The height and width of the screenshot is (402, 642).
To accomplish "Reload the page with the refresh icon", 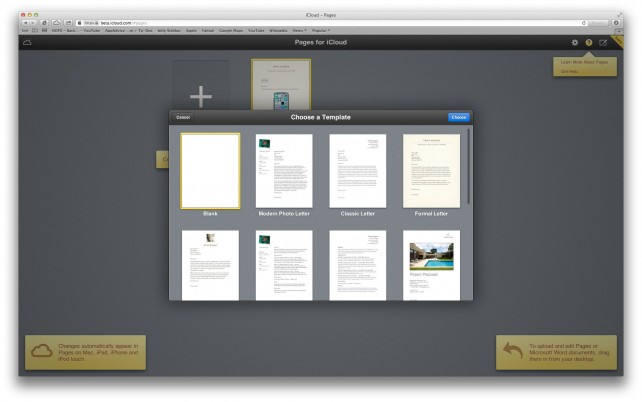I will click(584, 23).
